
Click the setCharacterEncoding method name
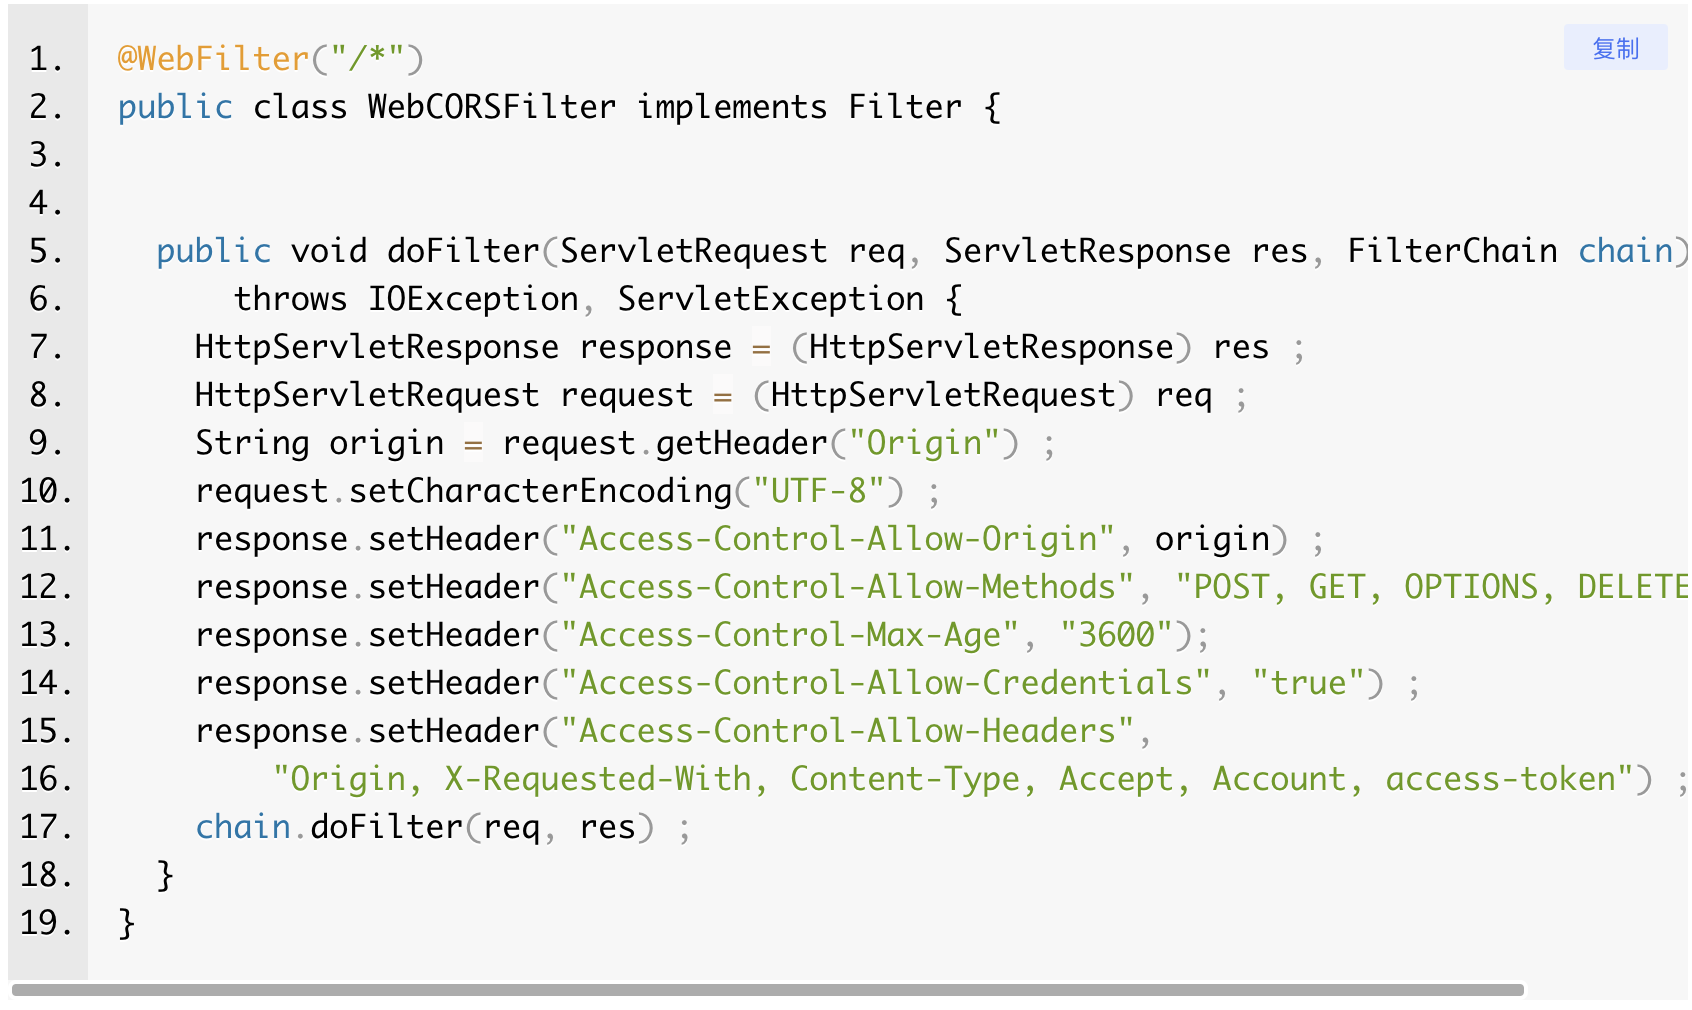point(540,491)
